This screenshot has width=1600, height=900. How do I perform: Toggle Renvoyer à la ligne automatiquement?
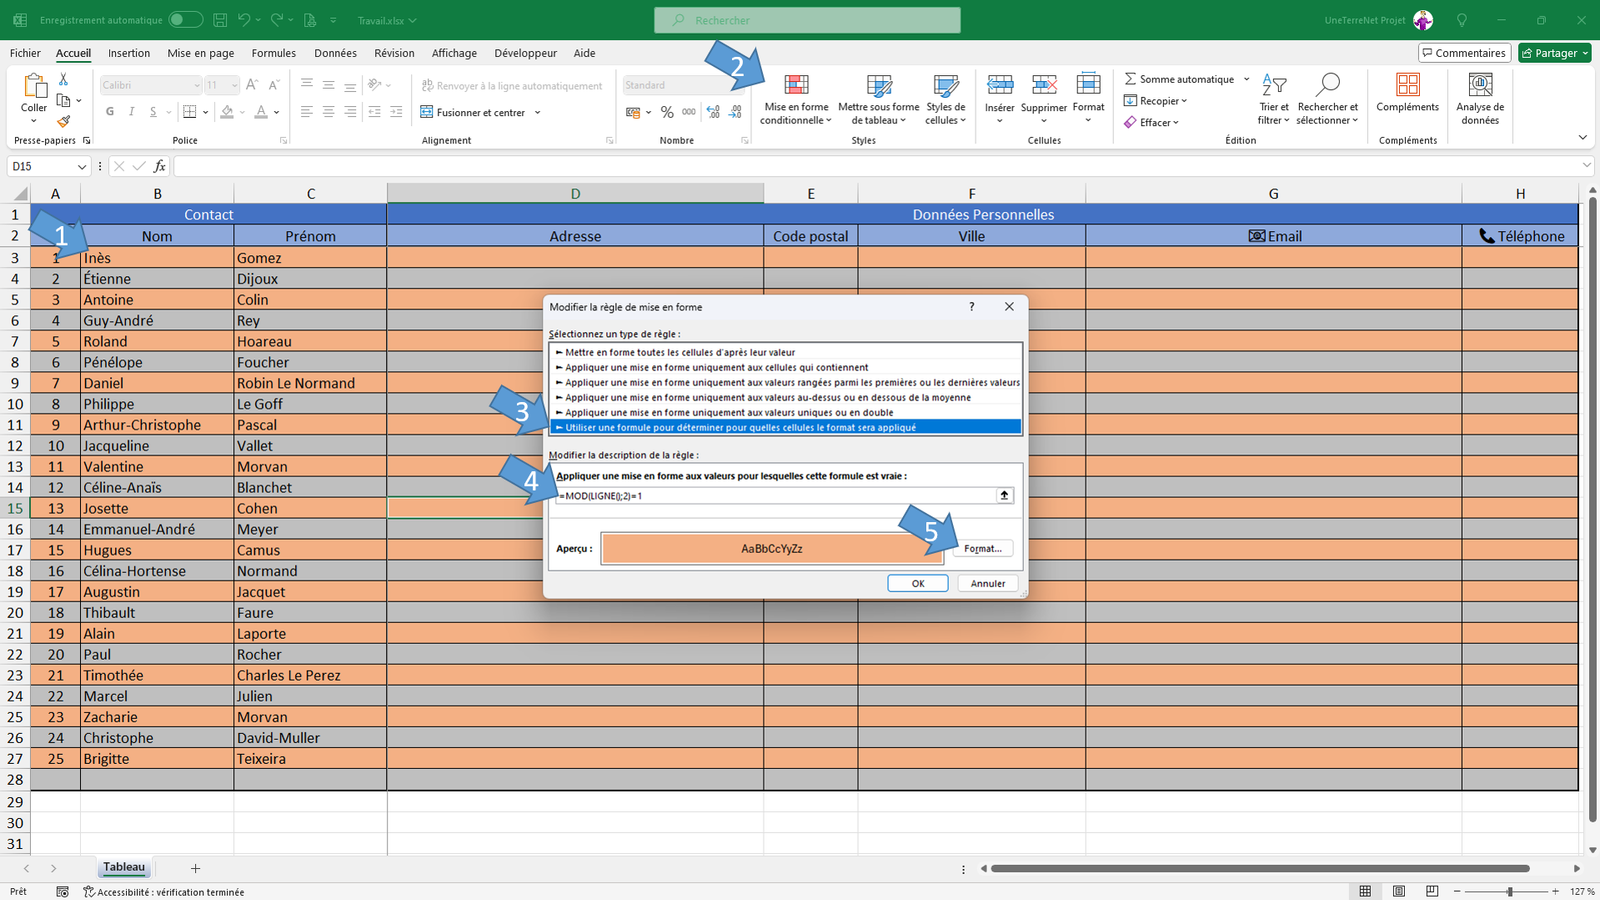pos(512,86)
